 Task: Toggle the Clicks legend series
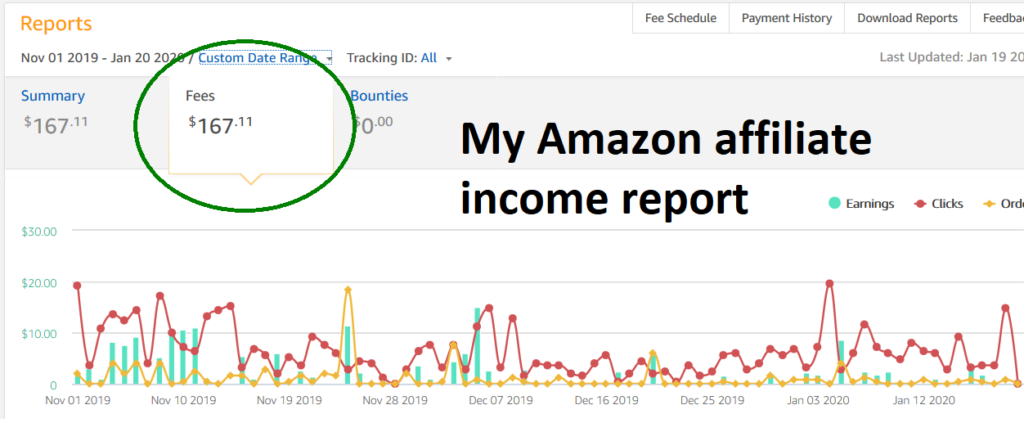click(x=939, y=204)
